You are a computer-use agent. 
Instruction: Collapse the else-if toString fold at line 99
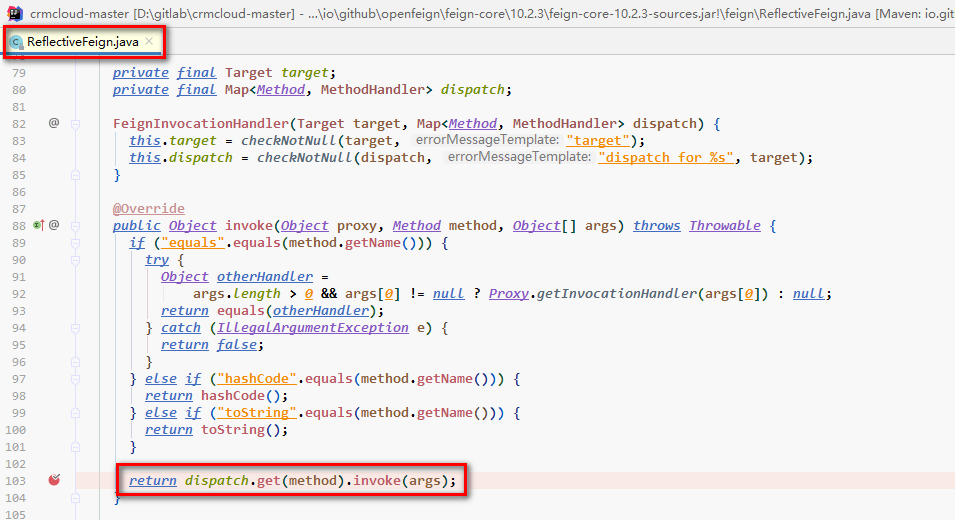tap(76, 413)
